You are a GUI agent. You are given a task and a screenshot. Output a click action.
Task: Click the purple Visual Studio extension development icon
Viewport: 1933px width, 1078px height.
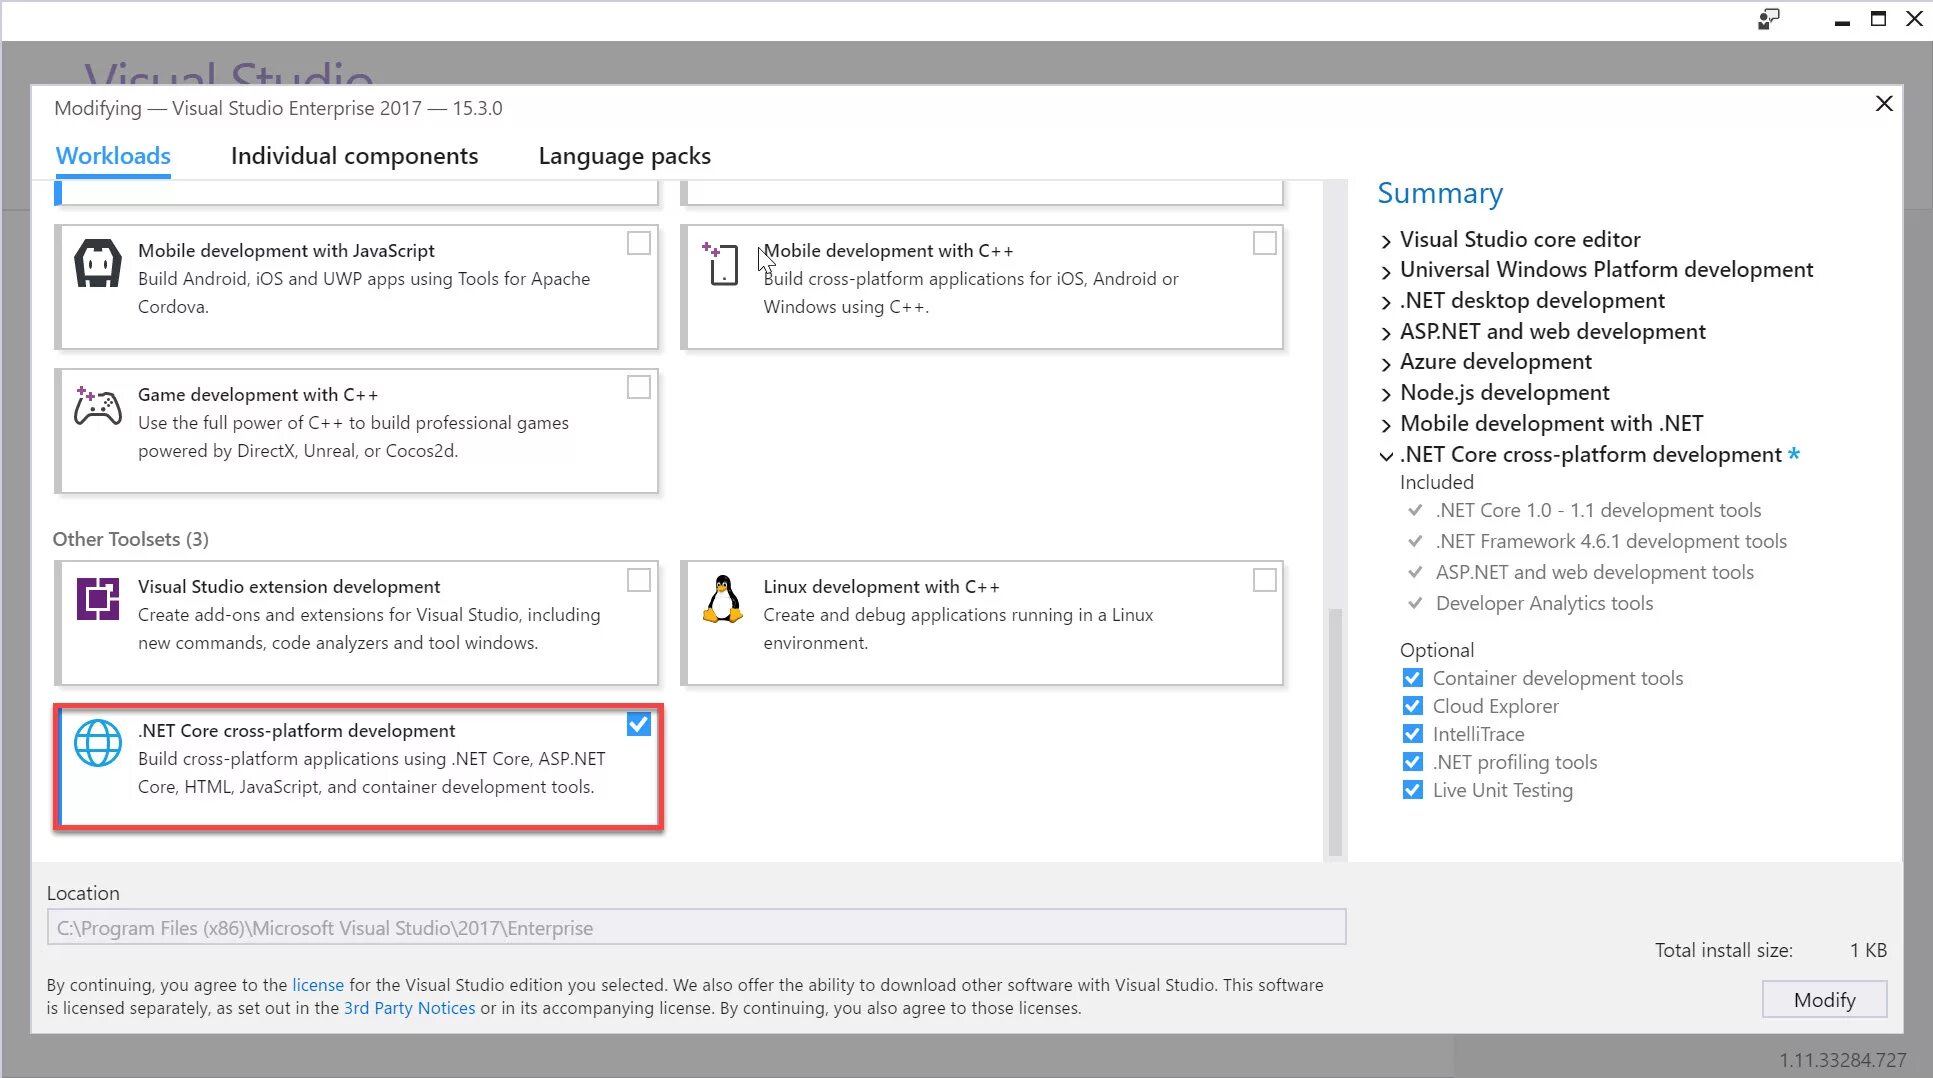[x=98, y=599]
